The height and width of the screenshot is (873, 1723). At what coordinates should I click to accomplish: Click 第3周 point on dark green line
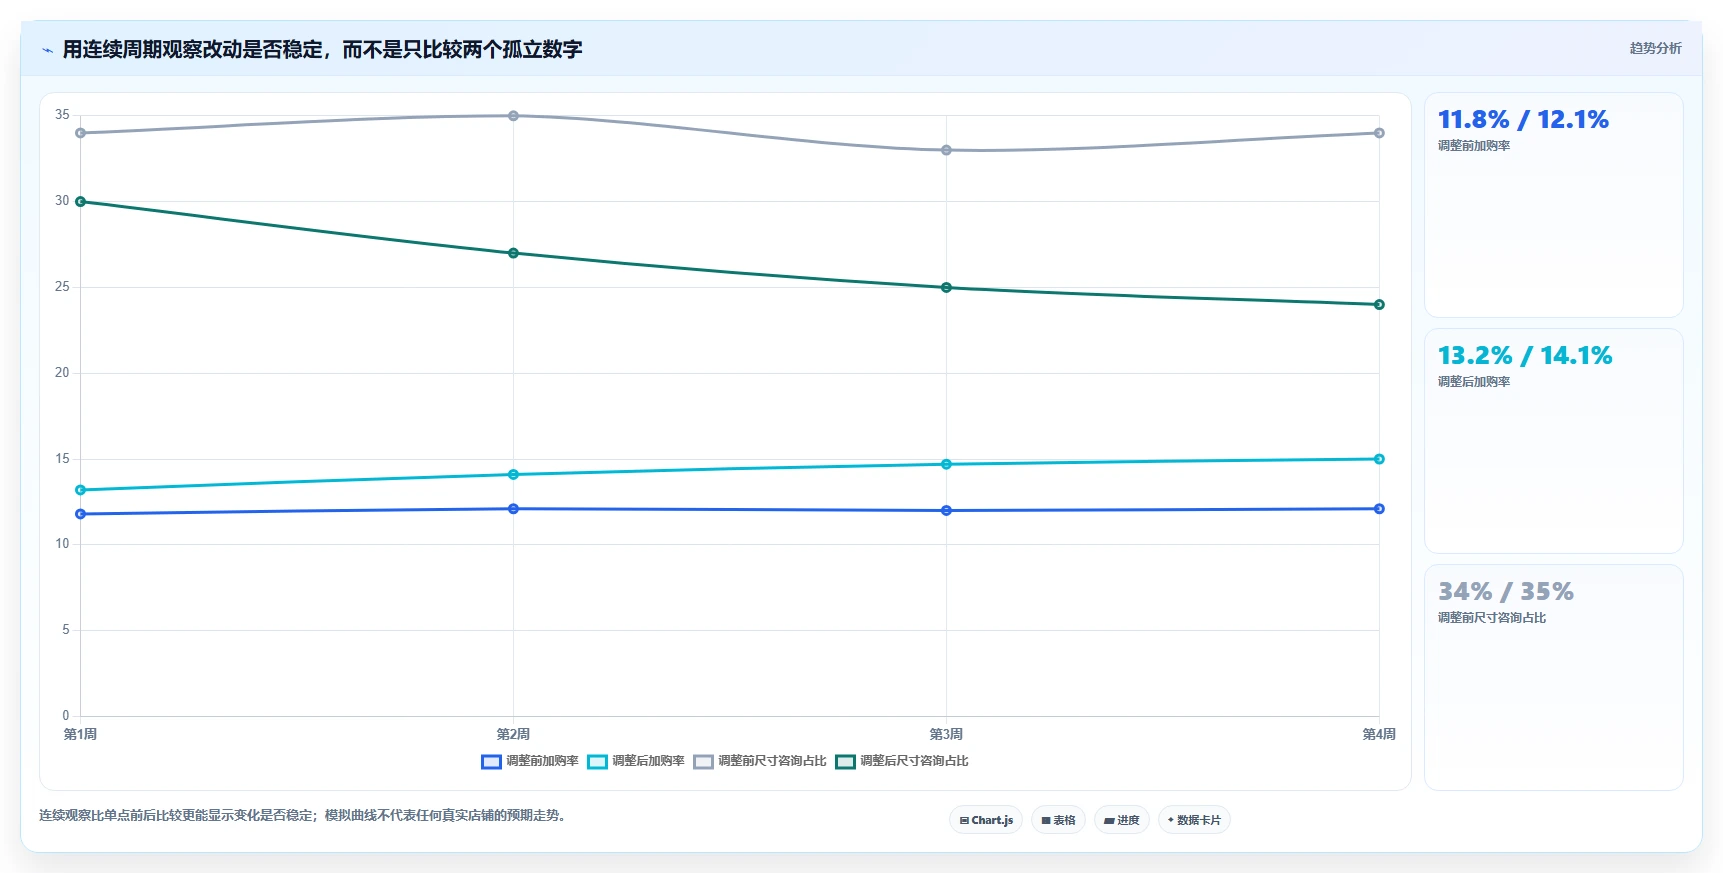coord(946,288)
